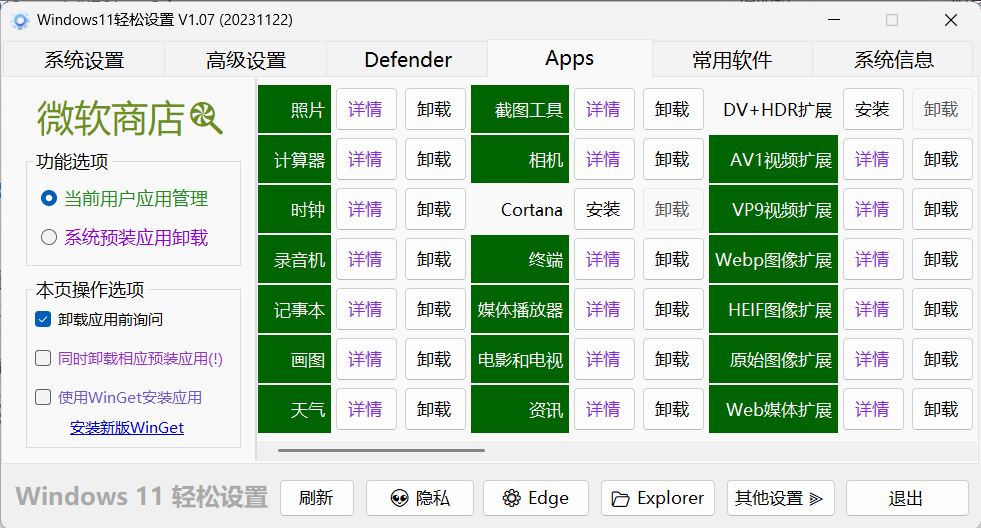The height and width of the screenshot is (528, 981).
Task: Launch Explorer settings with folder icon
Action: (658, 498)
